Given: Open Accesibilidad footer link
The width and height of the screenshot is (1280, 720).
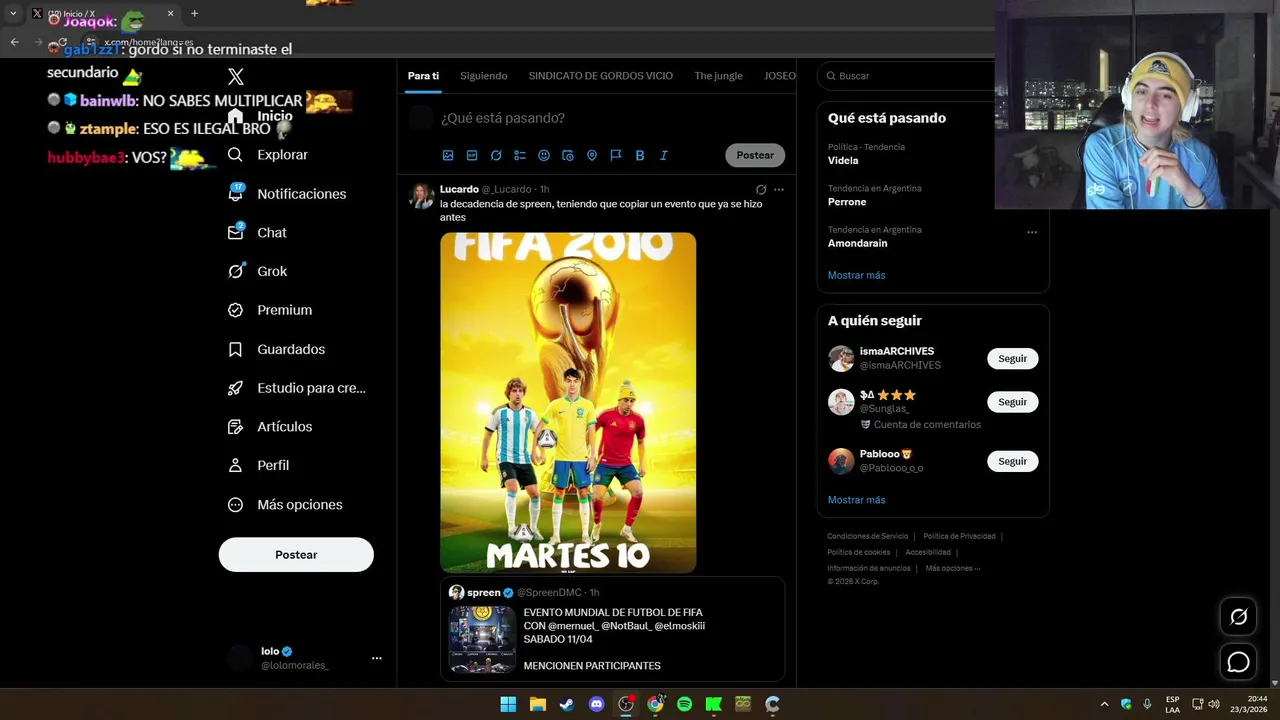Looking at the screenshot, I should click(928, 552).
